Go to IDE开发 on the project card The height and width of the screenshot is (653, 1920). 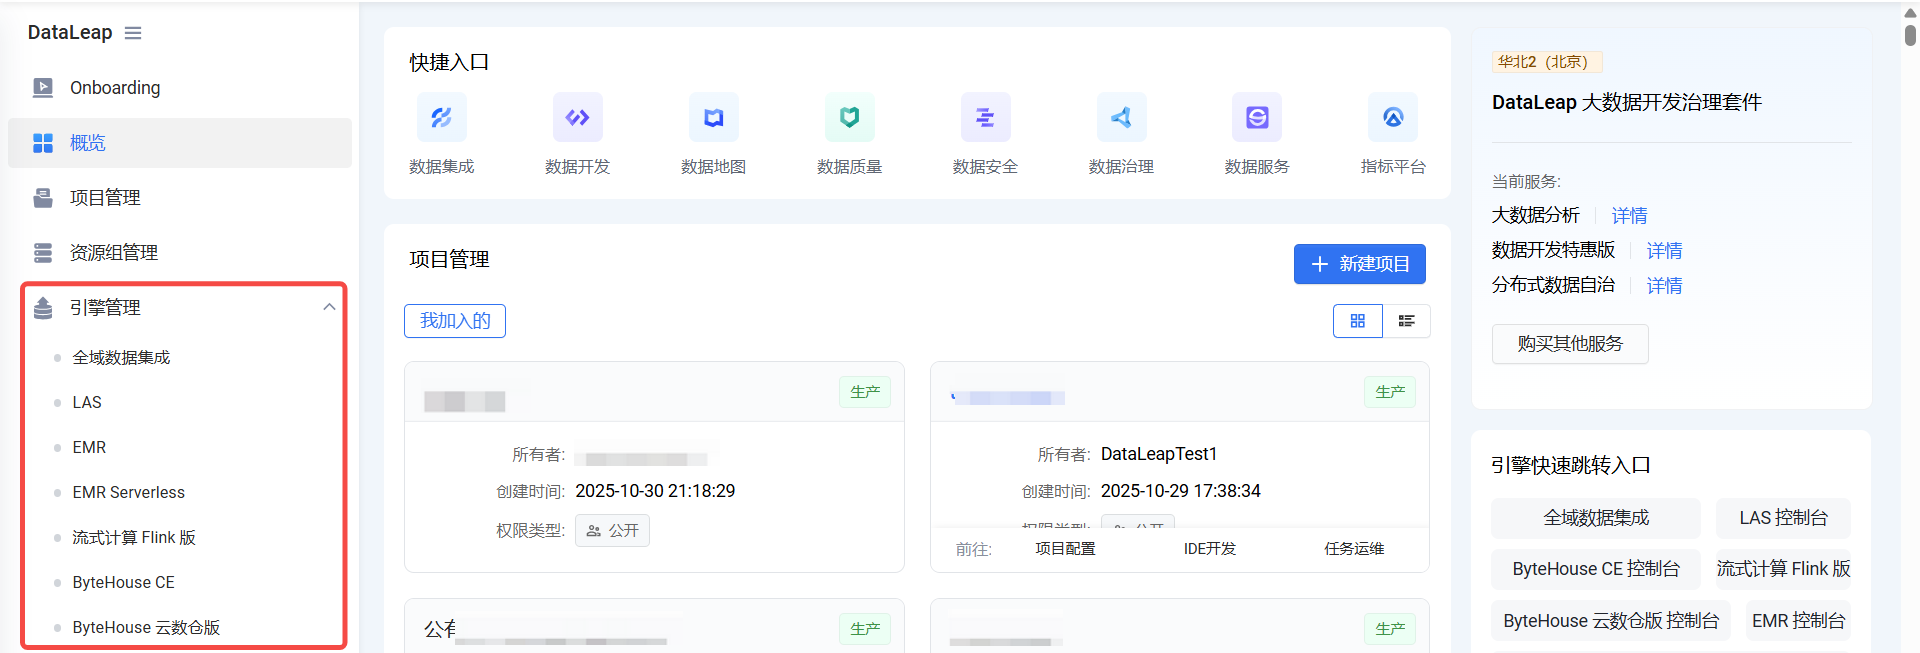(1210, 549)
